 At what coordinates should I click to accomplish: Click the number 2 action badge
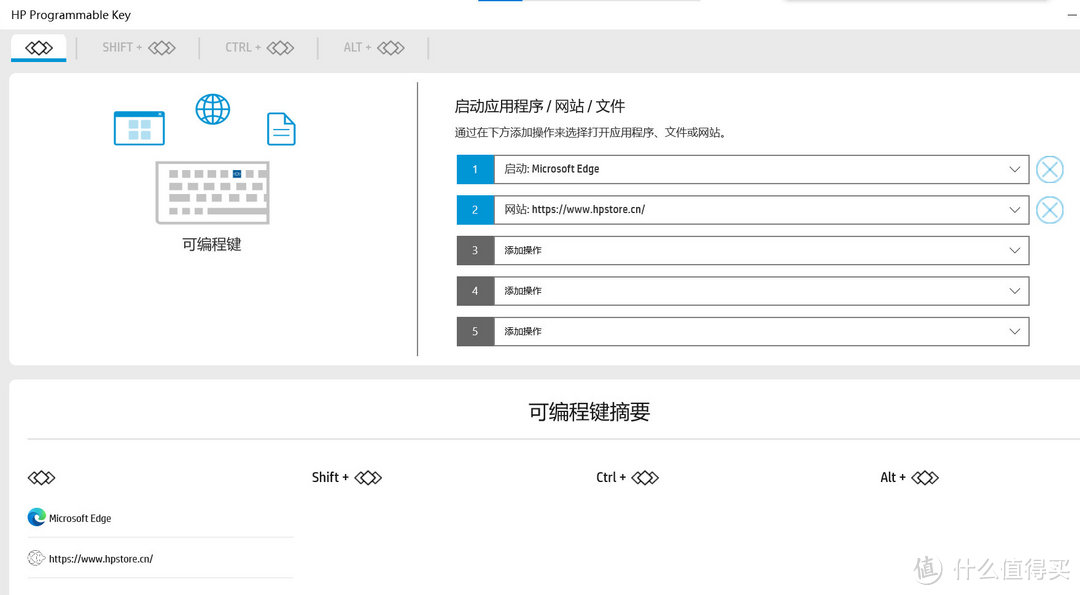pos(475,210)
